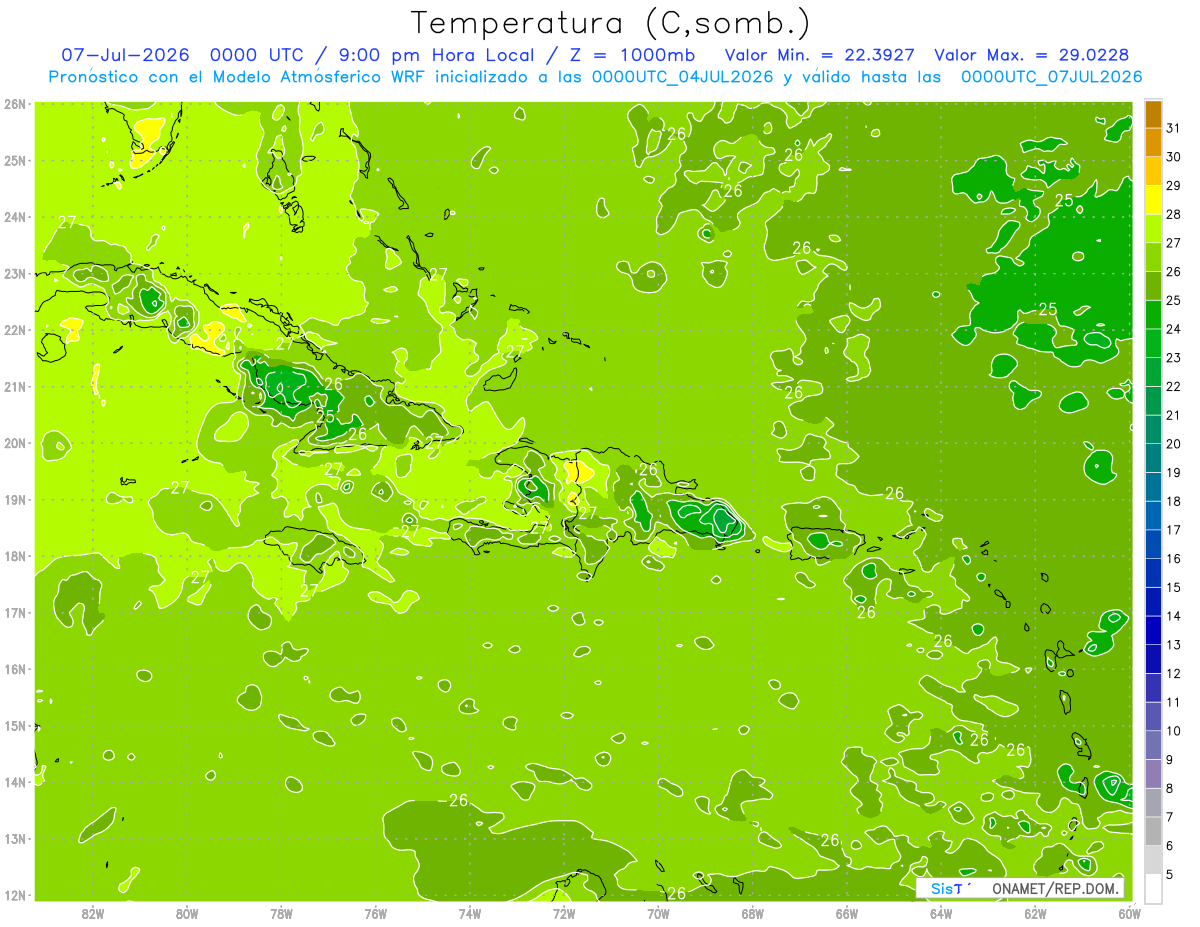Click the white swatch below 5 on colorbar
Screen dimensions: 1200x927
[1153, 888]
